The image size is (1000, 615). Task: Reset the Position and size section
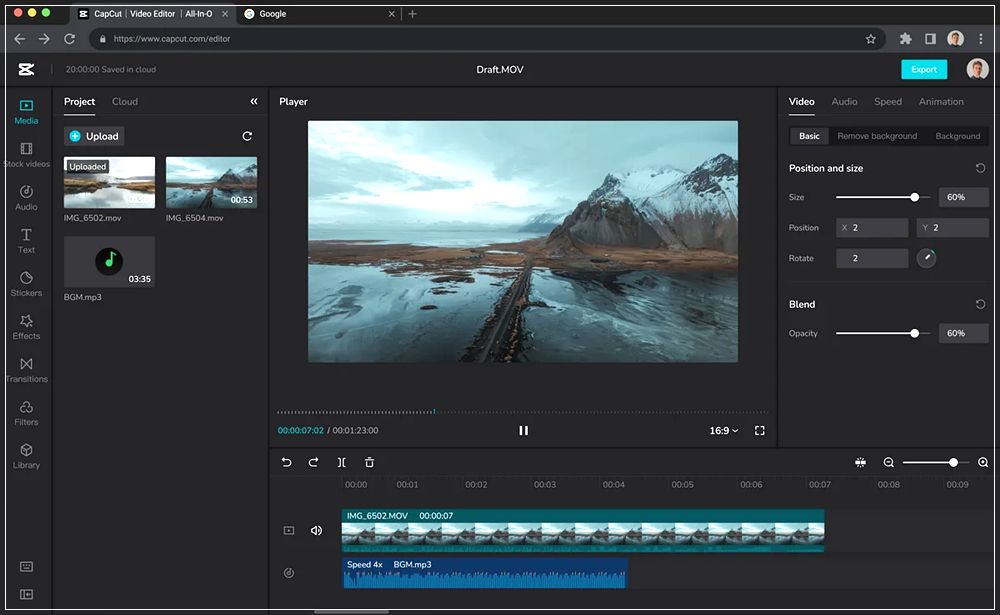(980, 168)
